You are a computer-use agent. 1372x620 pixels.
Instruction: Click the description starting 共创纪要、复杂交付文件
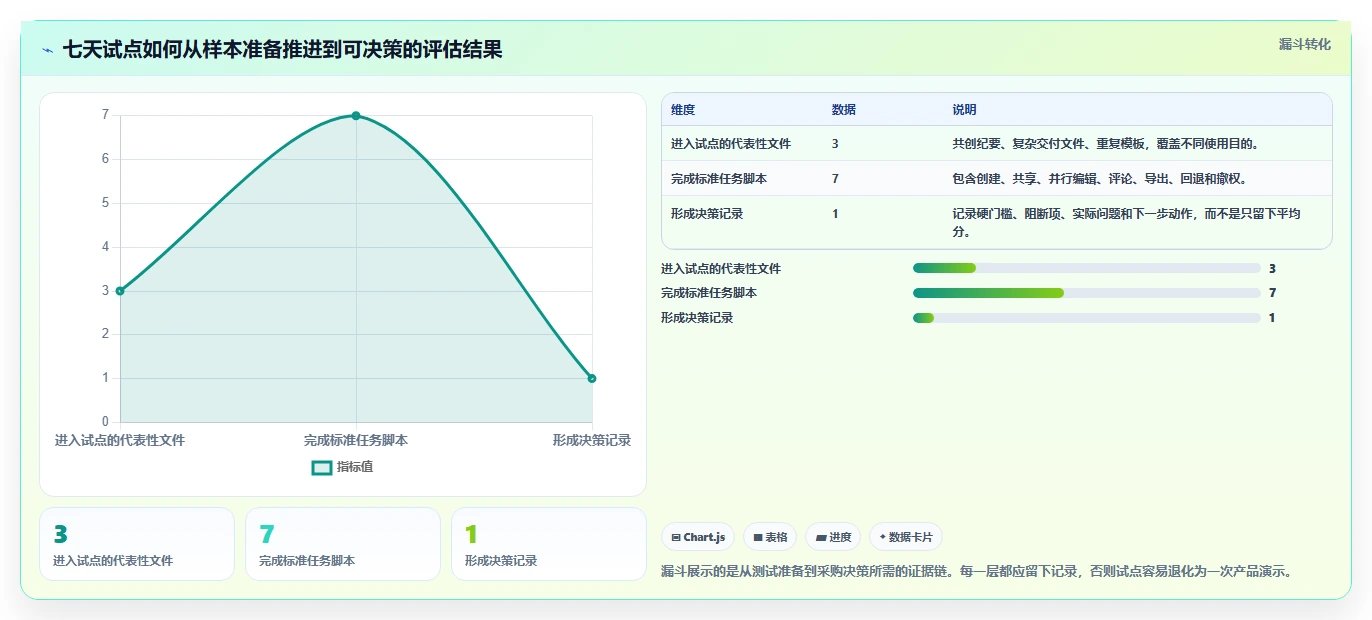tap(1106, 144)
